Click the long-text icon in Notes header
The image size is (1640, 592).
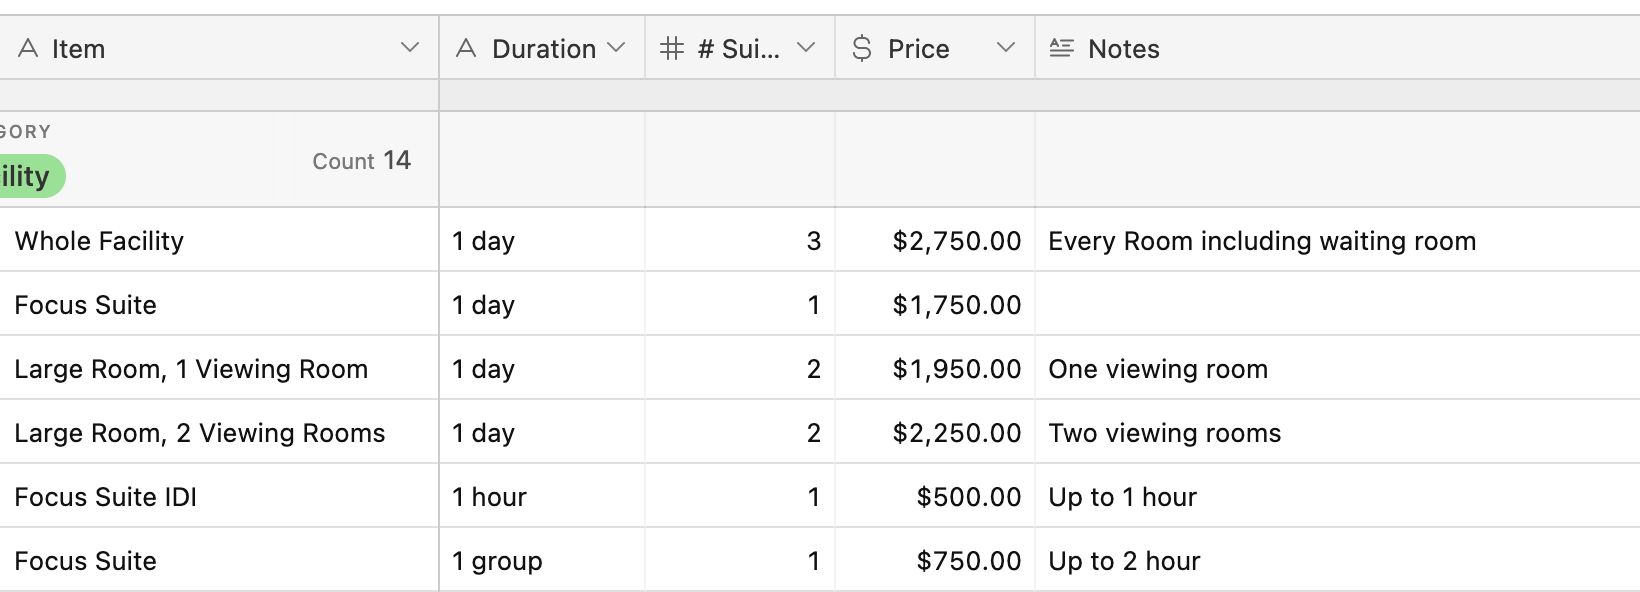pos(1062,48)
